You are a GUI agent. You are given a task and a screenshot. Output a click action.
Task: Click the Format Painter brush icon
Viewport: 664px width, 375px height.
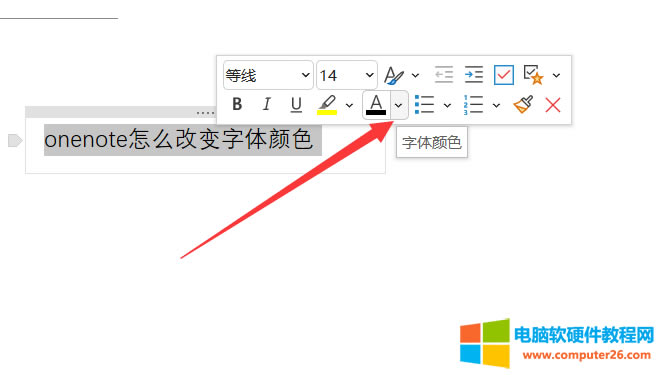[523, 104]
